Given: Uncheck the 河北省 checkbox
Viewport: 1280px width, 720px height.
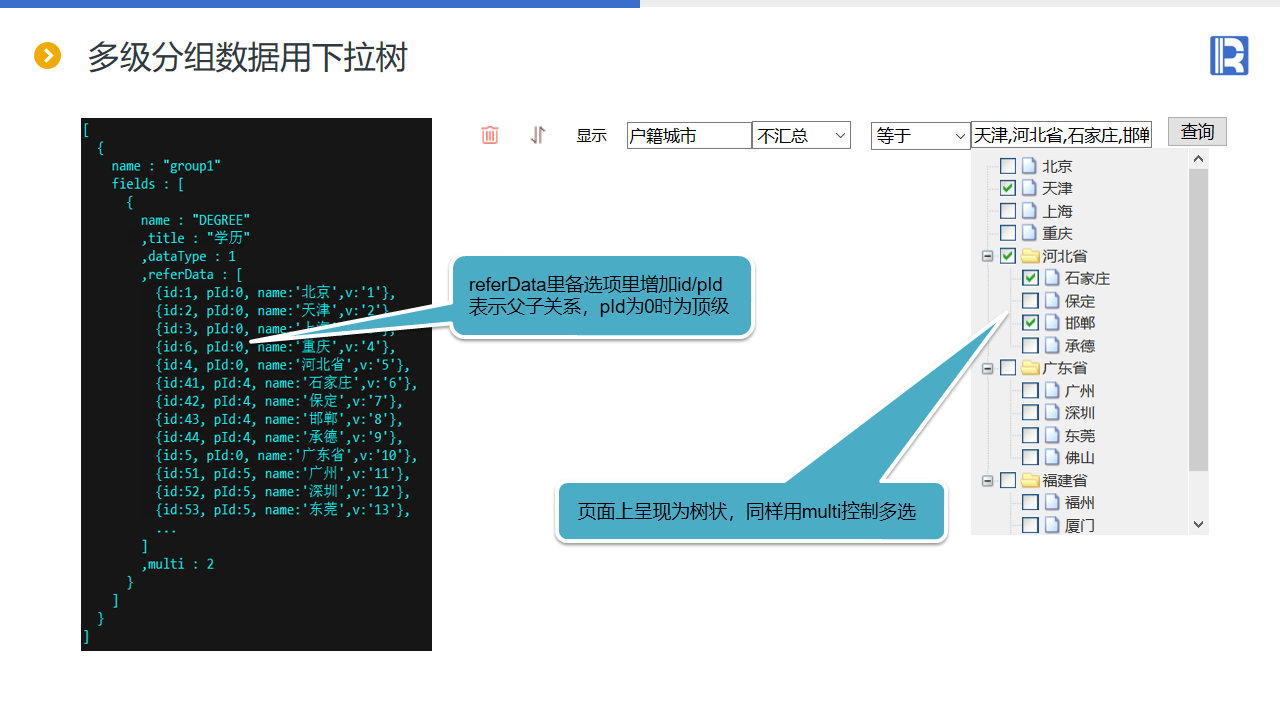Looking at the screenshot, I should (x=1008, y=256).
